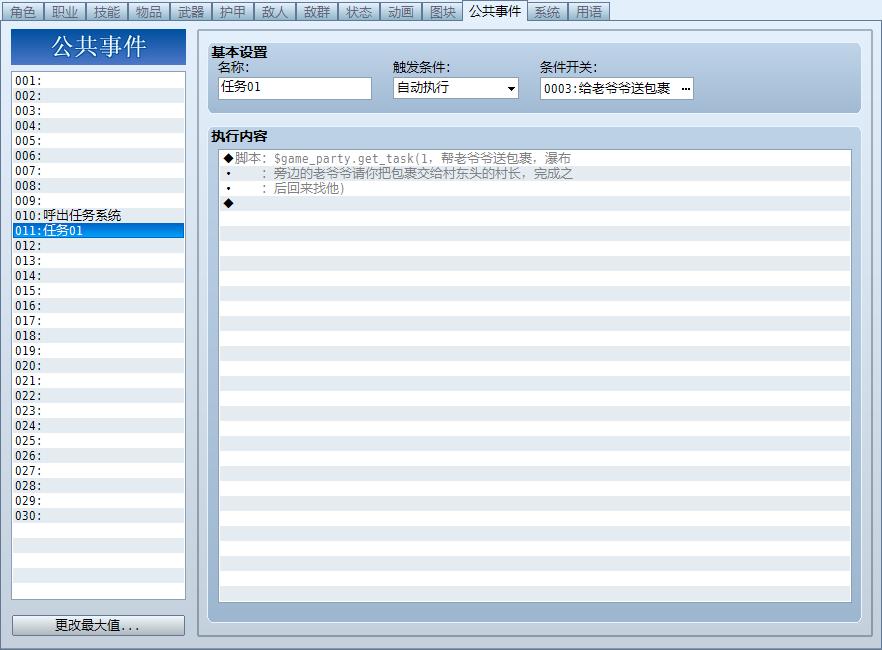882x650 pixels.
Task: Select common event row 025:
Action: (x=98, y=440)
